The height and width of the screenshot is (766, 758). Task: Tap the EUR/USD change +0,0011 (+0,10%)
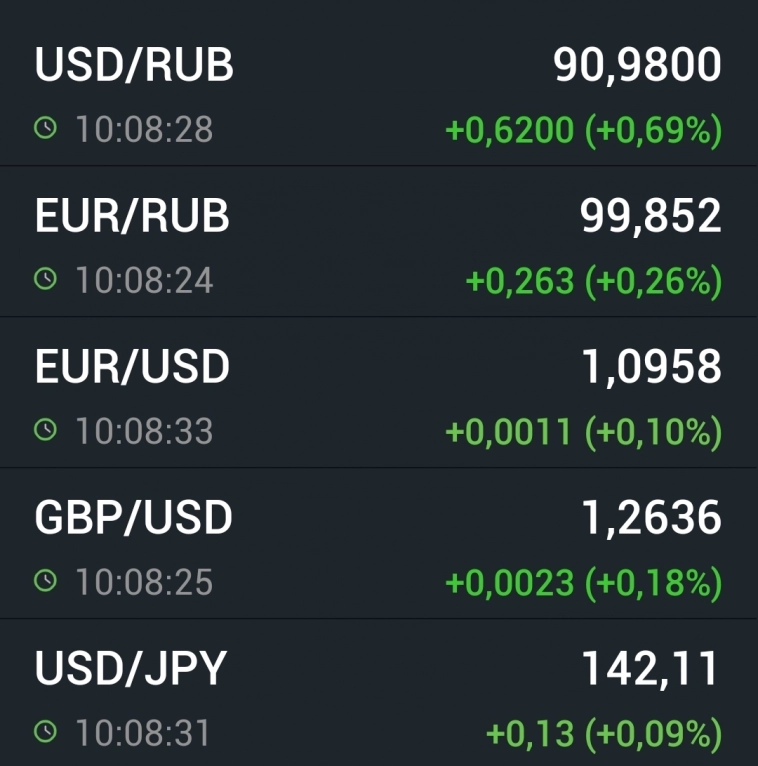(x=583, y=432)
